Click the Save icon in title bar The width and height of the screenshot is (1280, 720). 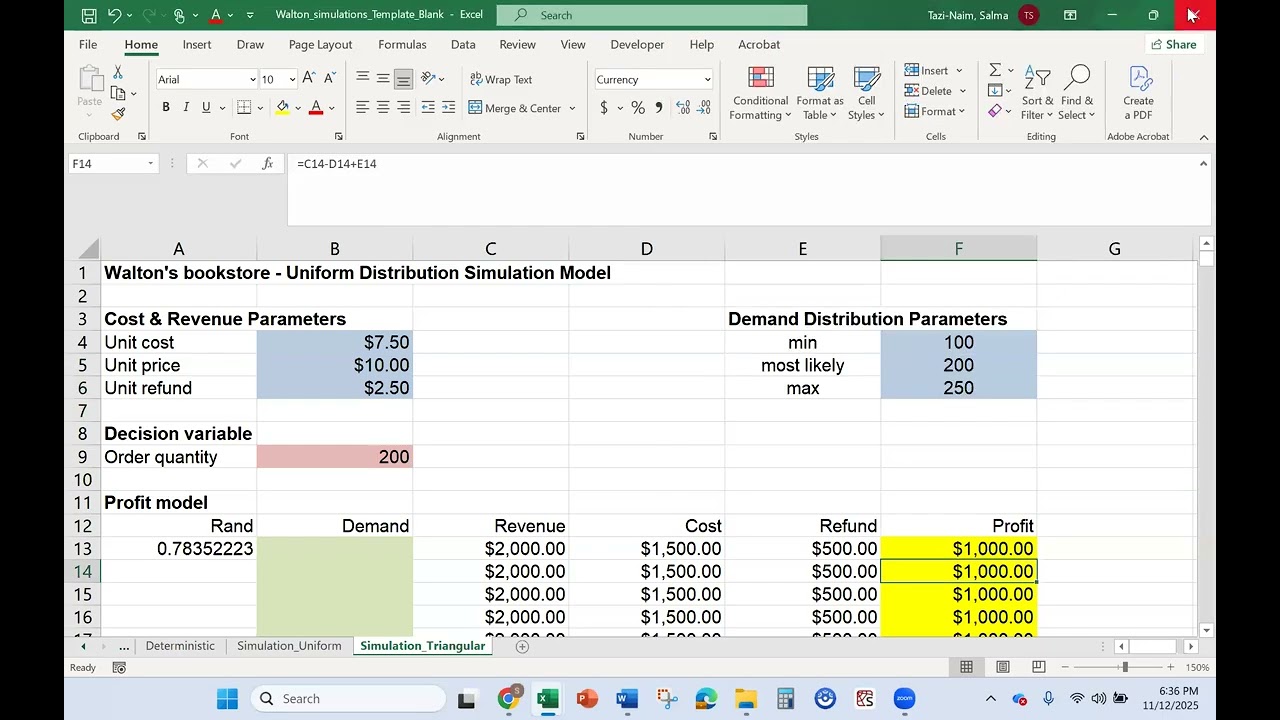click(89, 15)
